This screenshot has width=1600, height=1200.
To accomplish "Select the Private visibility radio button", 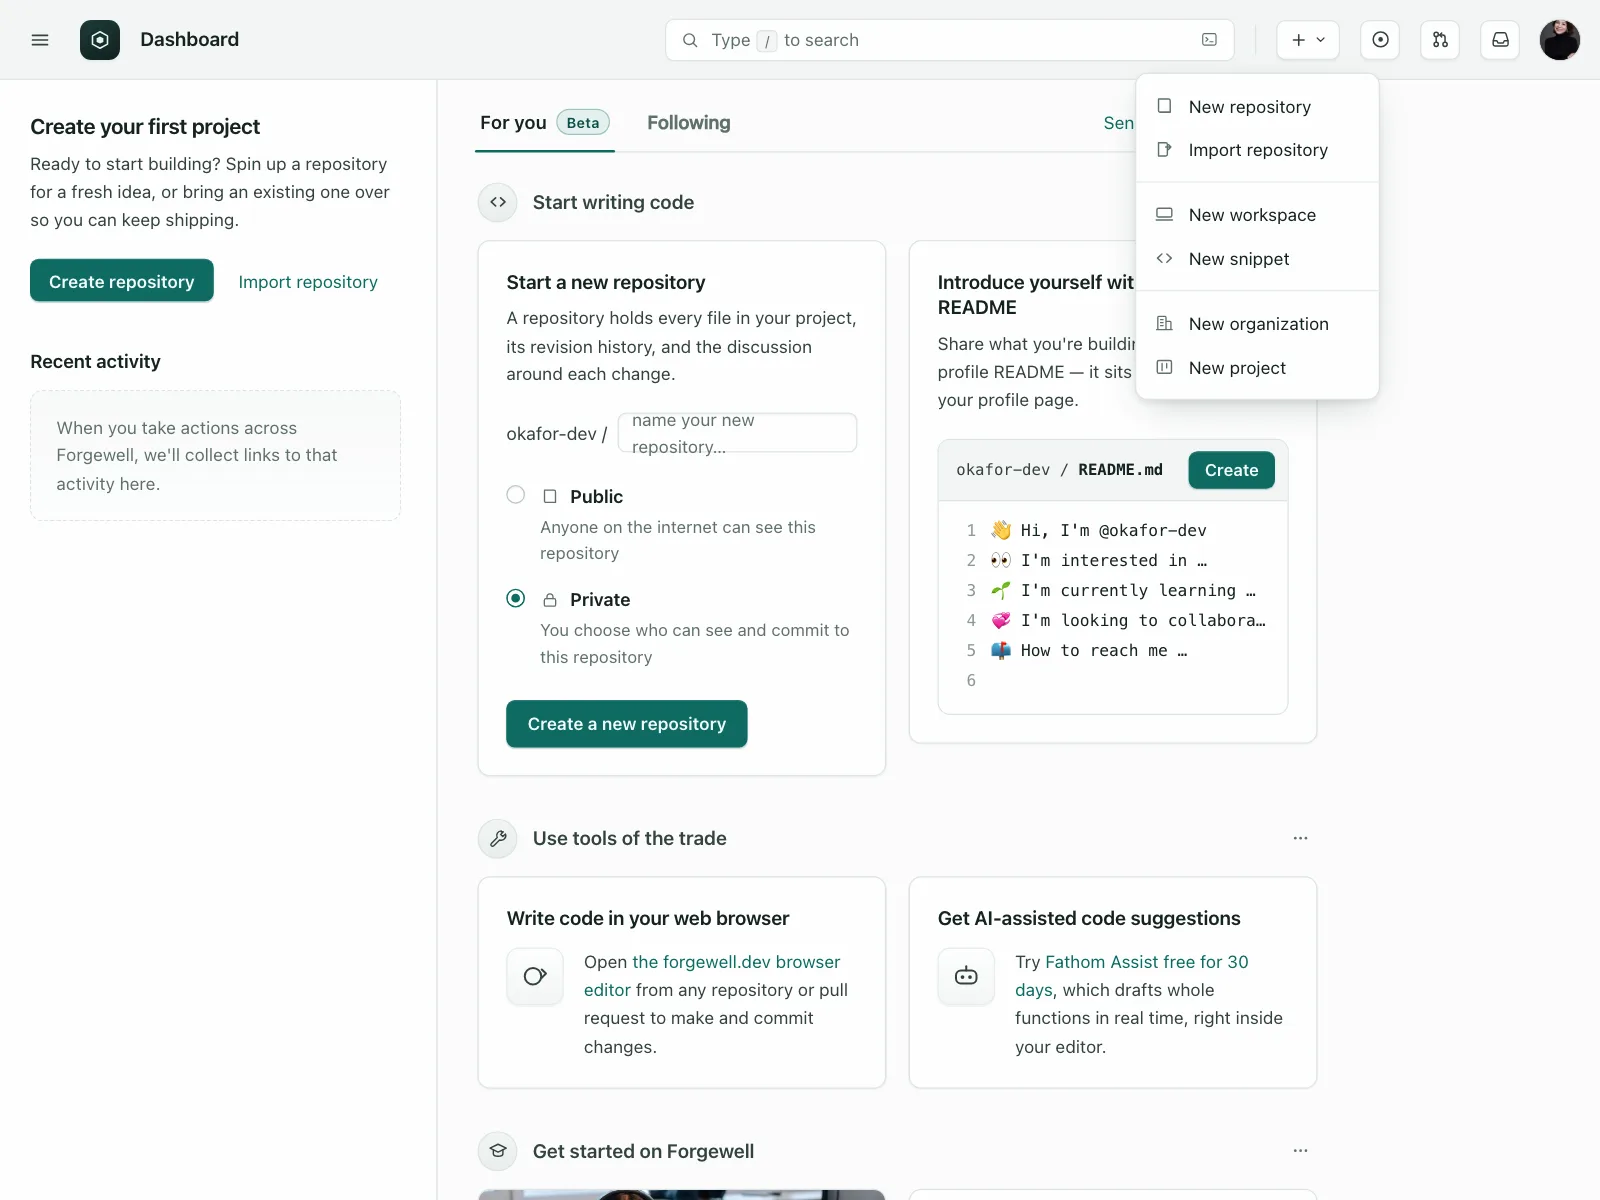I will [516, 598].
